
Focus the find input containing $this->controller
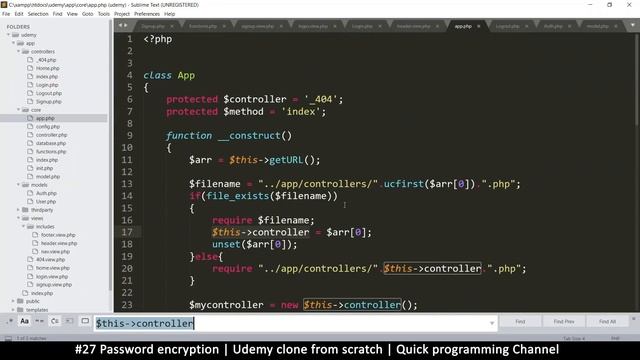click(296, 323)
